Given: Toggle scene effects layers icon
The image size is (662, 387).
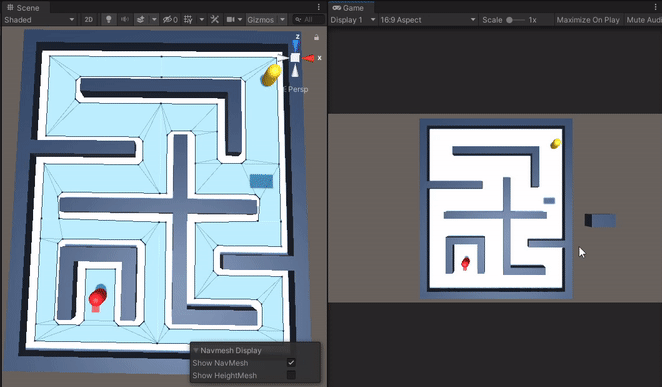Looking at the screenshot, I should click(x=141, y=20).
